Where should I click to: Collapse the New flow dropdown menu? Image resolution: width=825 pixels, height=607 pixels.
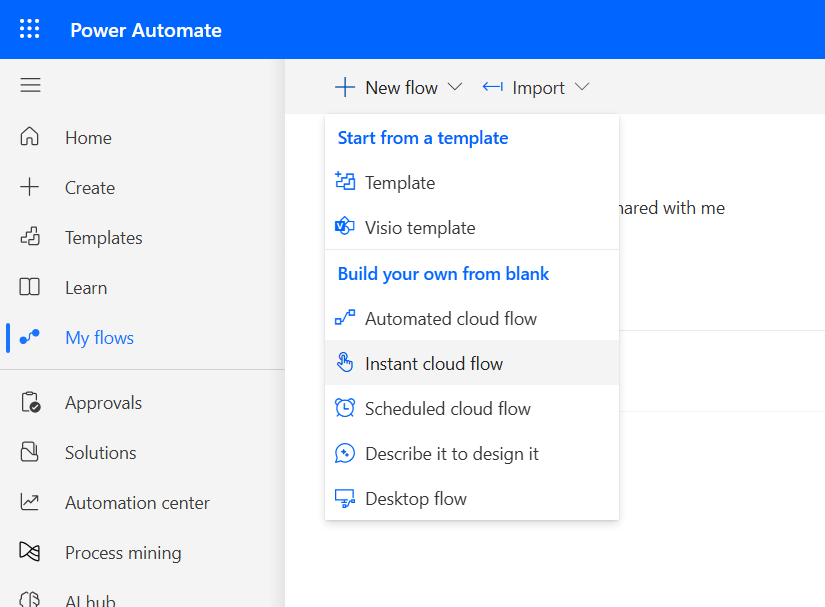pyautogui.click(x=456, y=87)
